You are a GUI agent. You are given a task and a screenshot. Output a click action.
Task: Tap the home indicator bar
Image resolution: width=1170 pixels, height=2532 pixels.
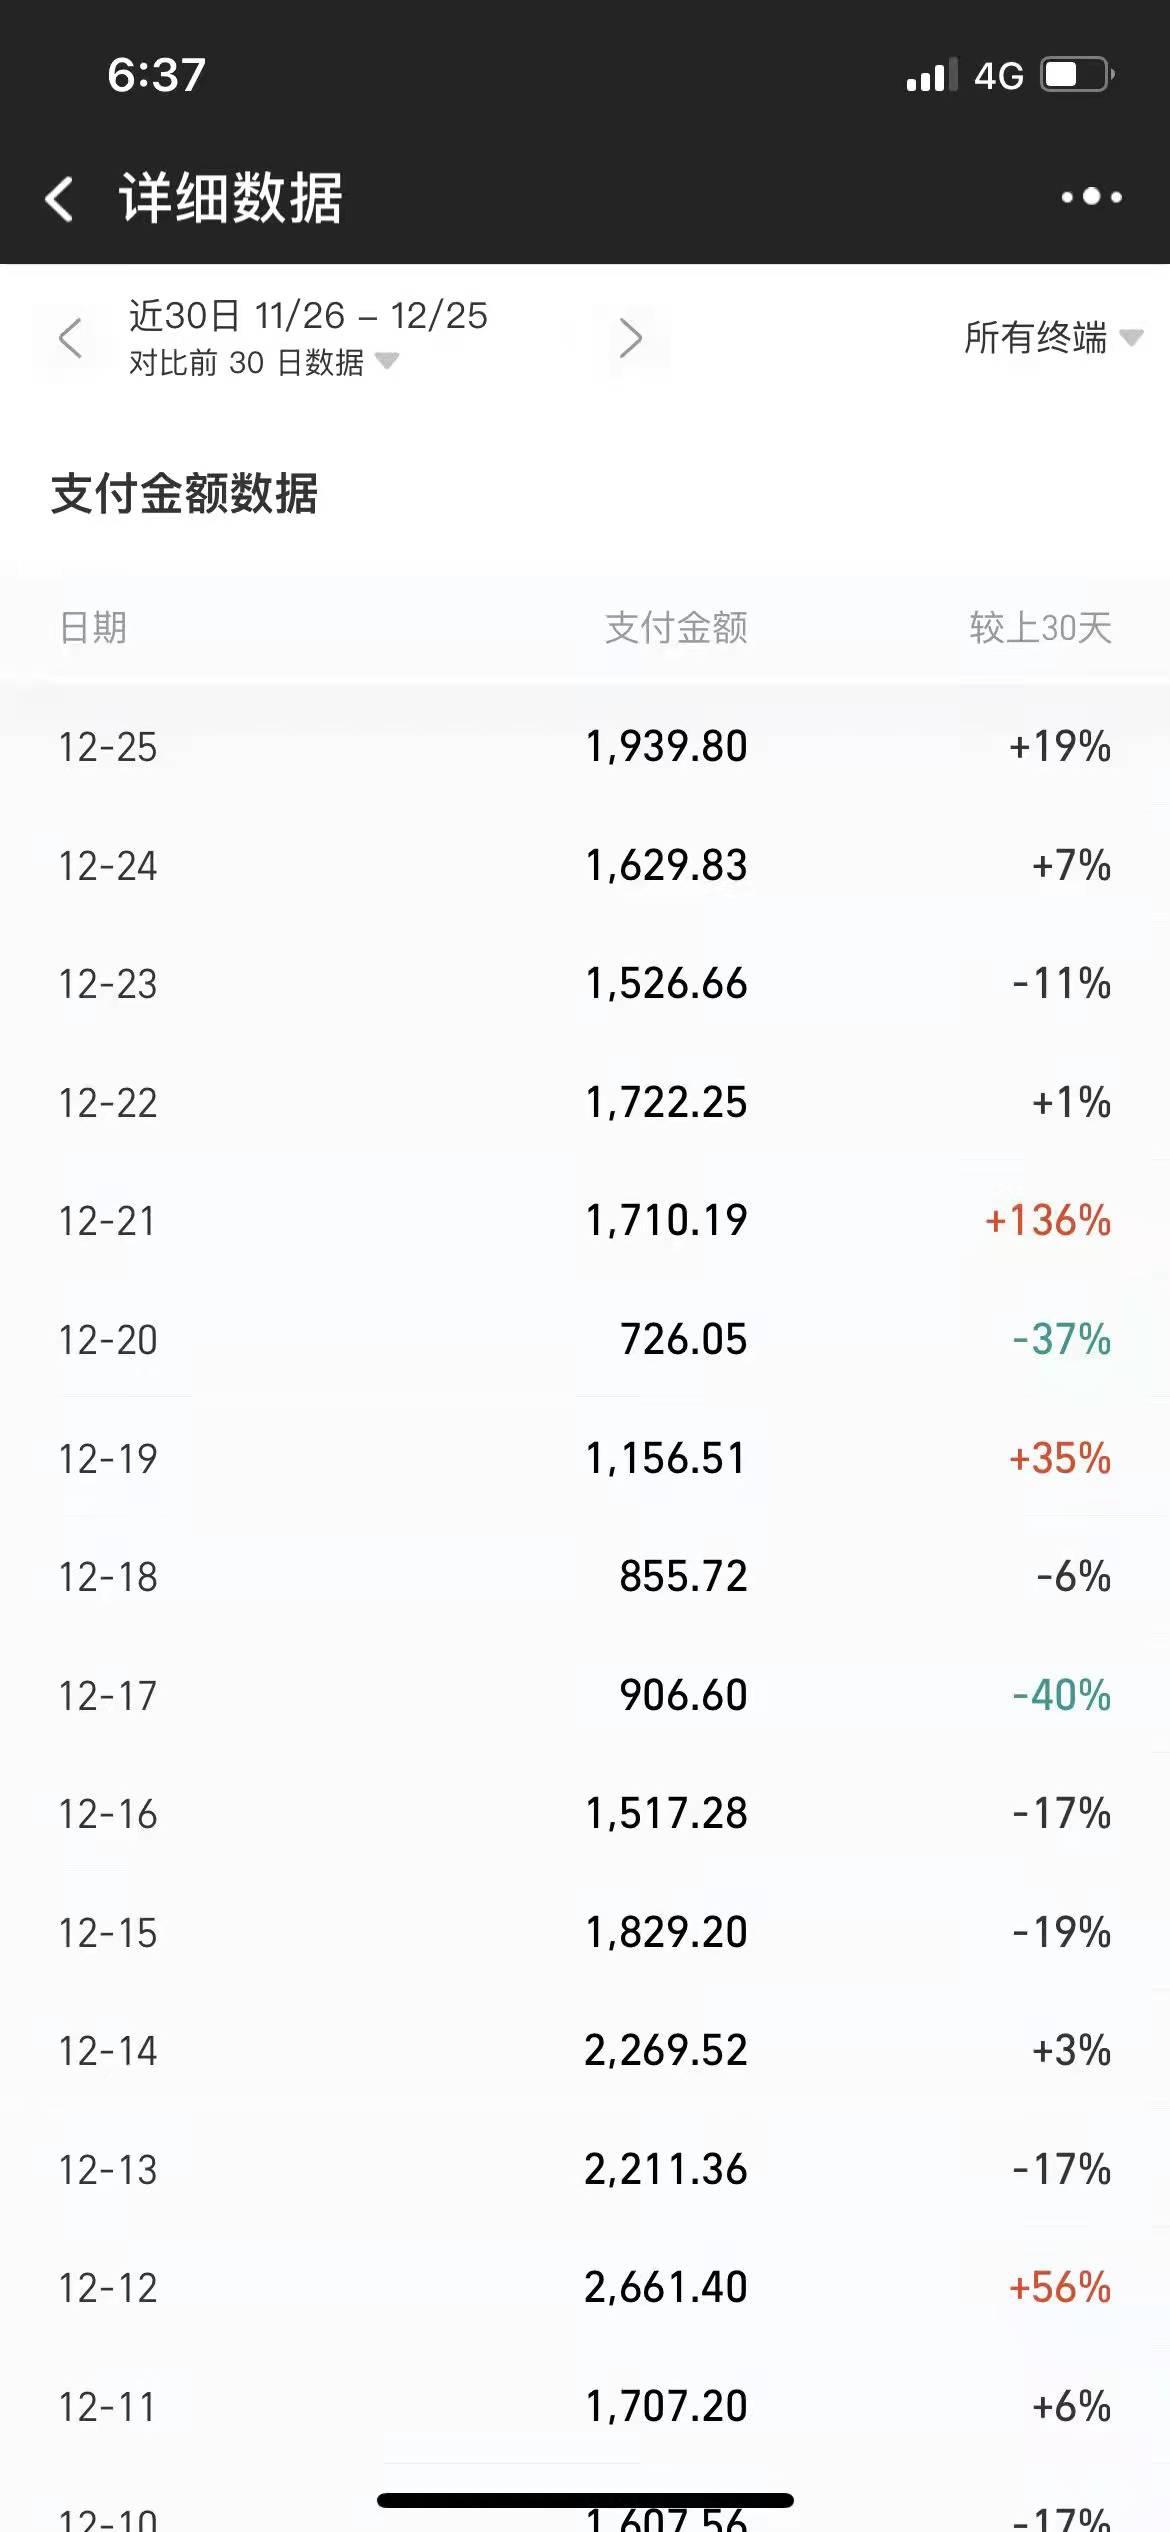pos(585,2500)
